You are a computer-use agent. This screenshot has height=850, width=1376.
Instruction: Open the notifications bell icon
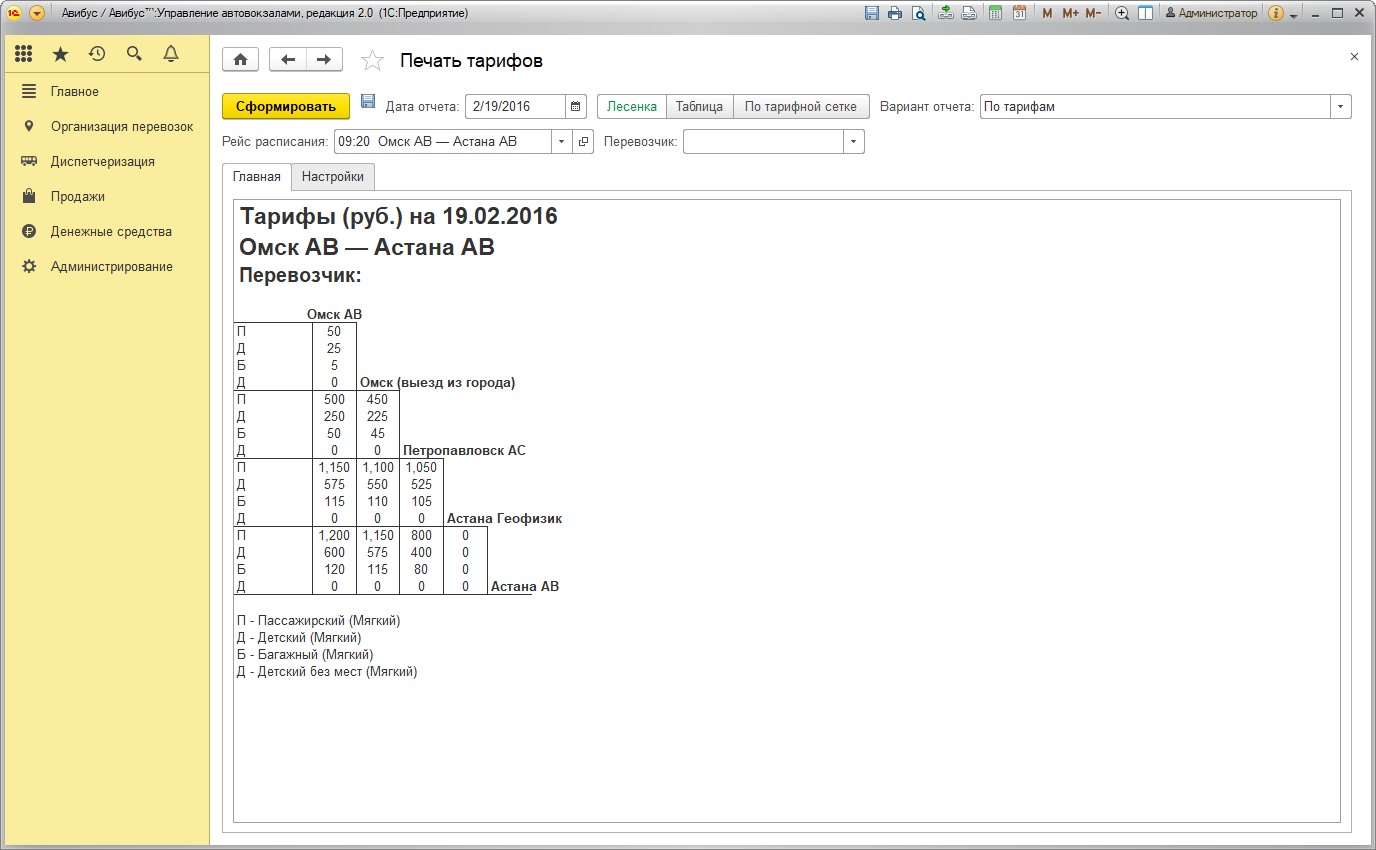[171, 54]
